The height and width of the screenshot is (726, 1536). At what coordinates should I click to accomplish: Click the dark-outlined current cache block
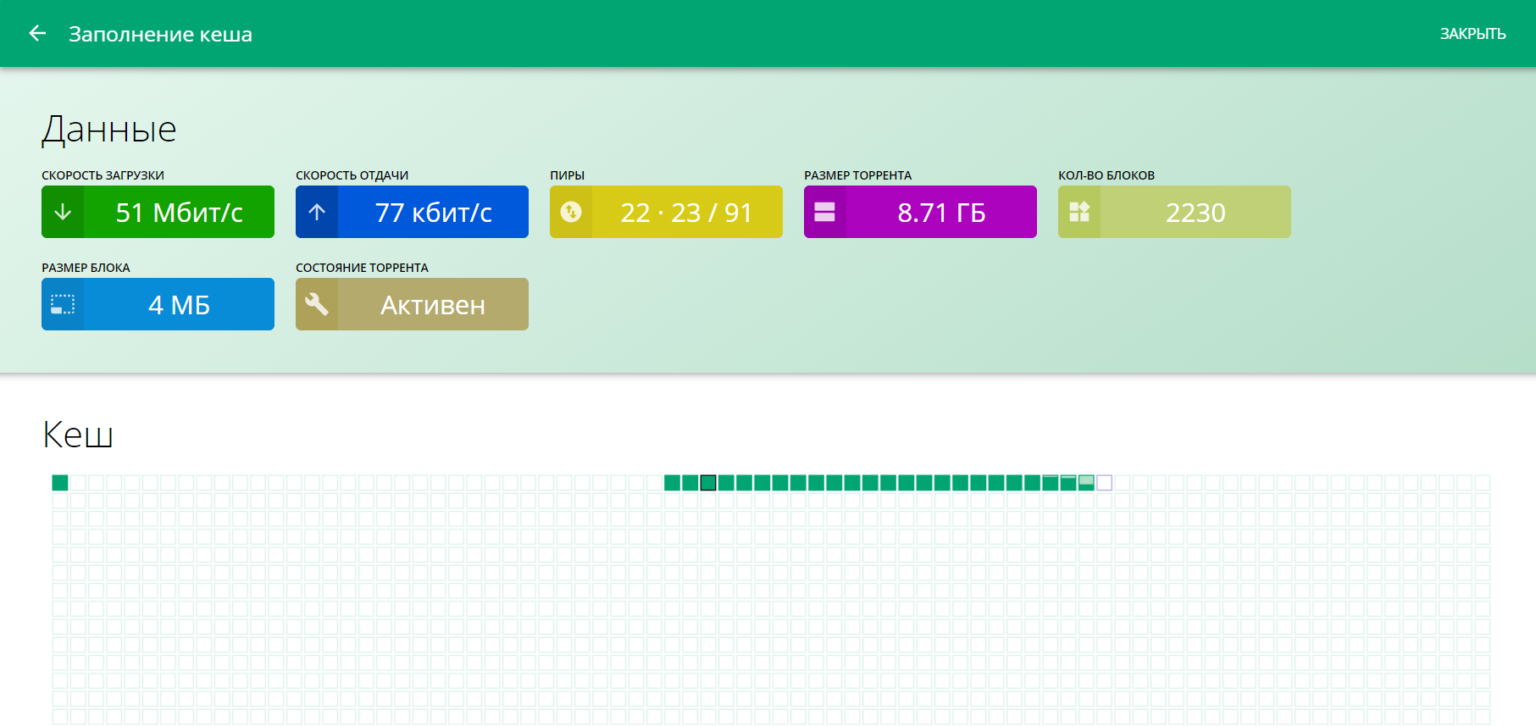pos(708,483)
